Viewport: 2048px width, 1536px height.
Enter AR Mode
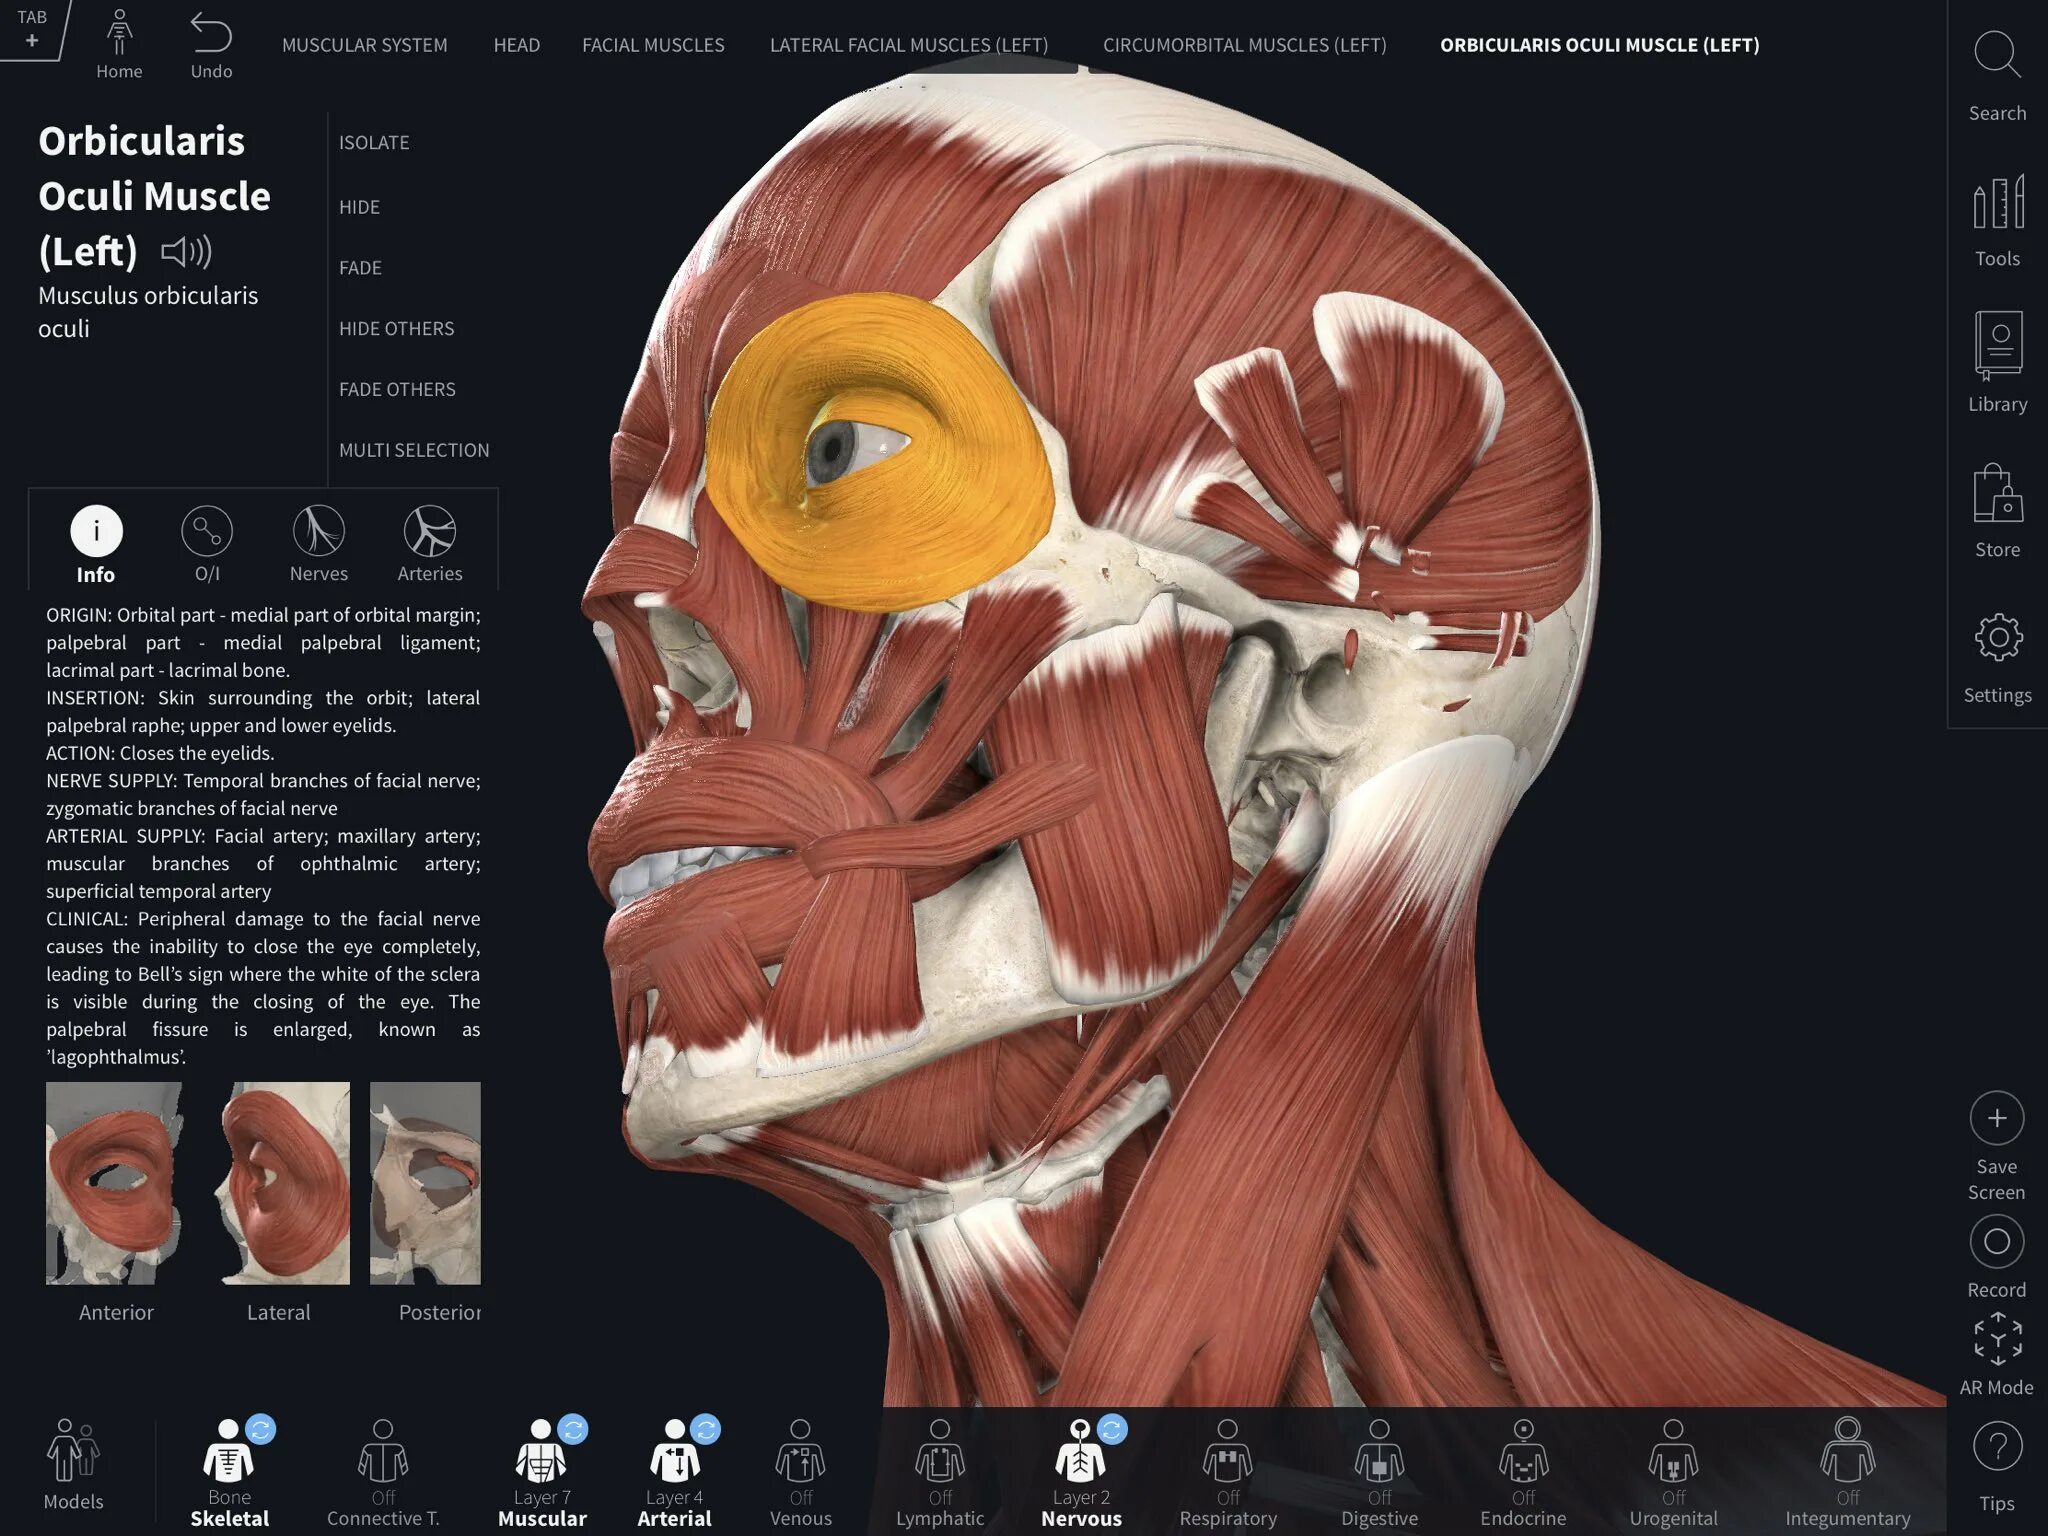coord(1996,1354)
